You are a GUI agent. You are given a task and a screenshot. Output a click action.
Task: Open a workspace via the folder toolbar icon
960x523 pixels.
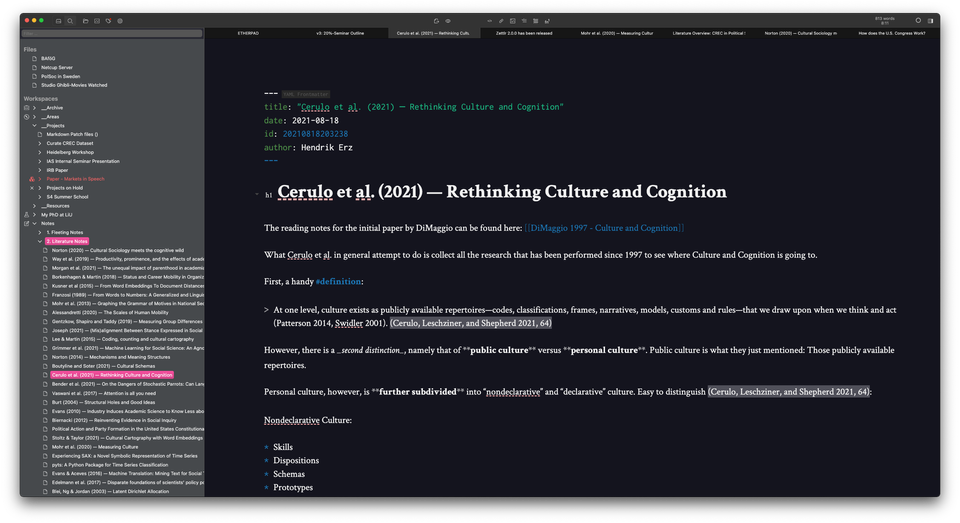(86, 21)
